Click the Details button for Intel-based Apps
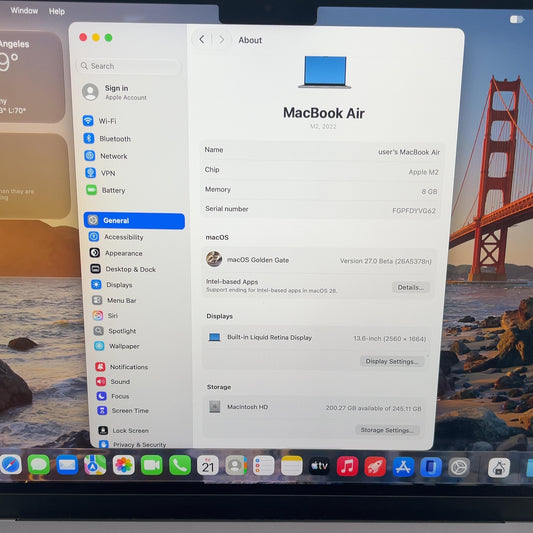533x533 pixels. click(411, 287)
